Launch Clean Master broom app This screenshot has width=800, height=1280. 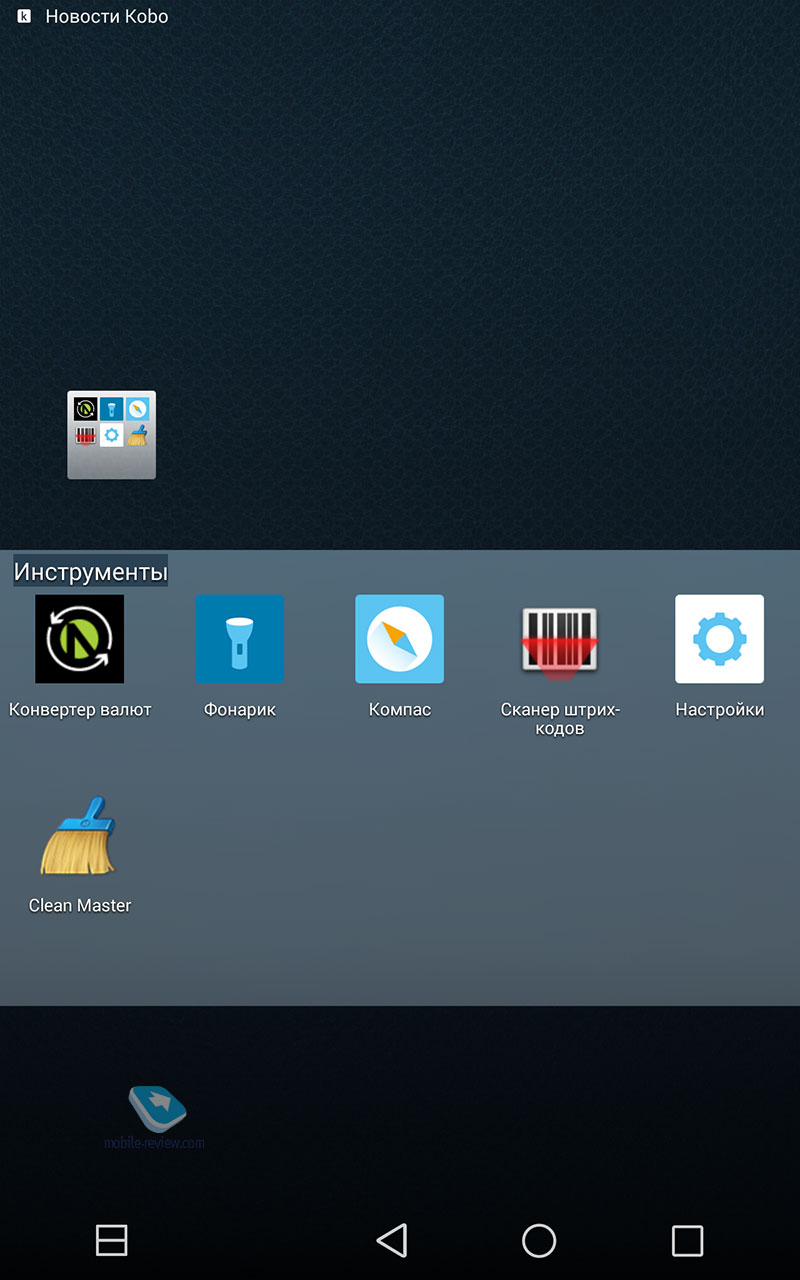click(80, 836)
